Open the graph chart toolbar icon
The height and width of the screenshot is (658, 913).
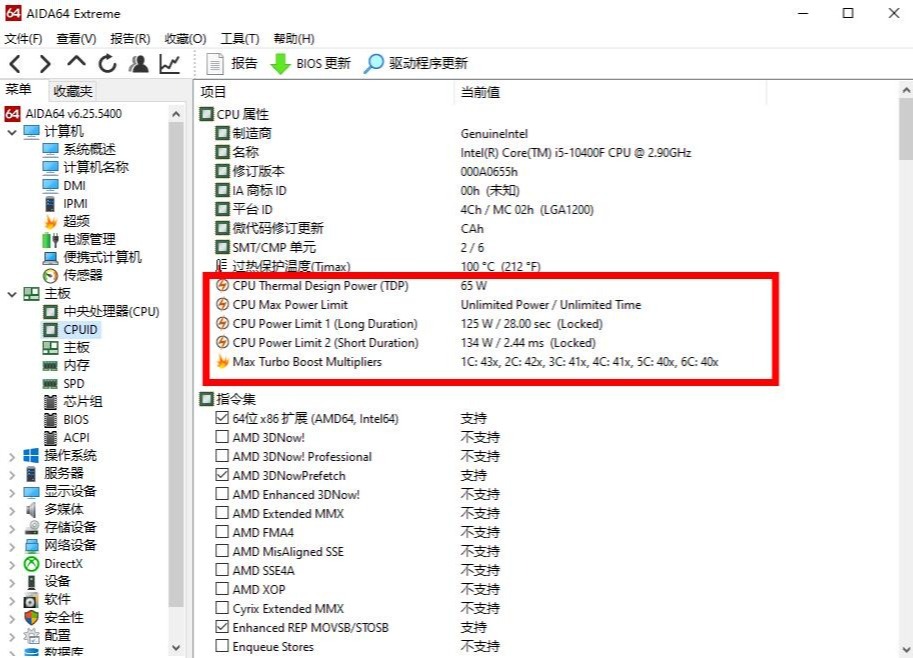click(169, 63)
